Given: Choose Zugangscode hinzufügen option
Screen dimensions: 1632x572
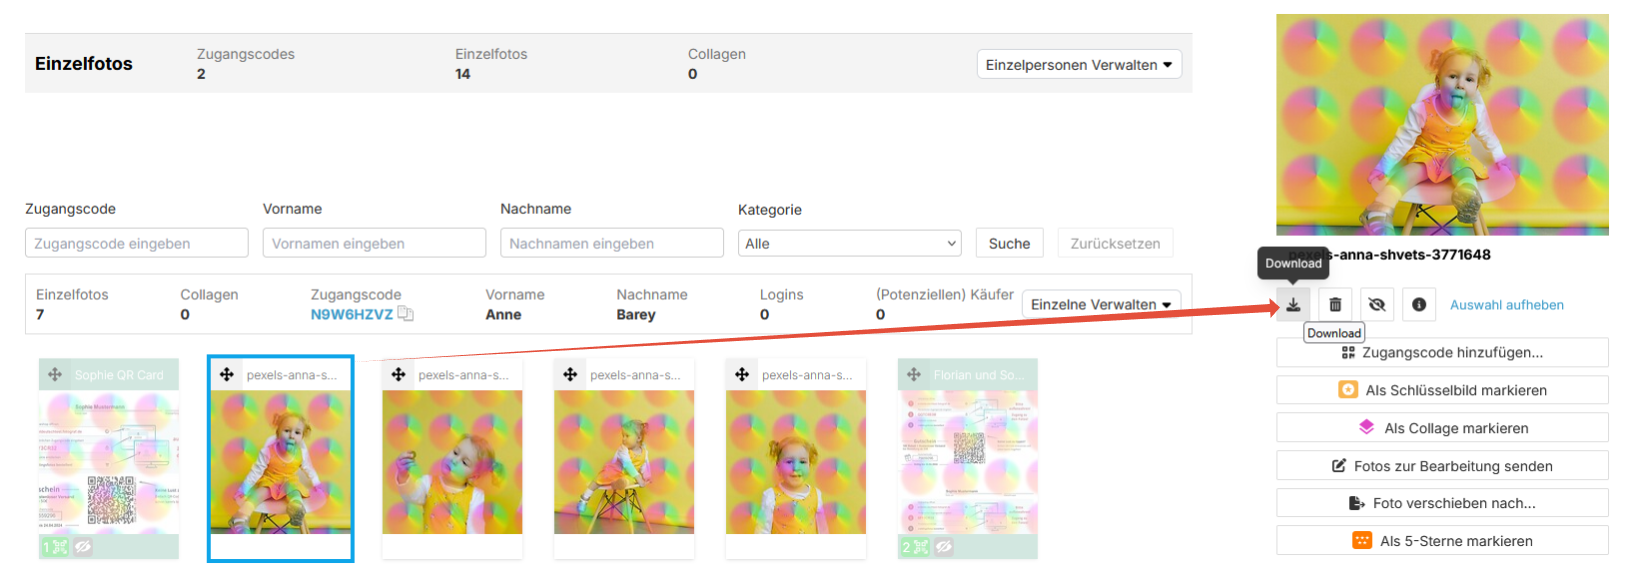Looking at the screenshot, I should 1442,352.
